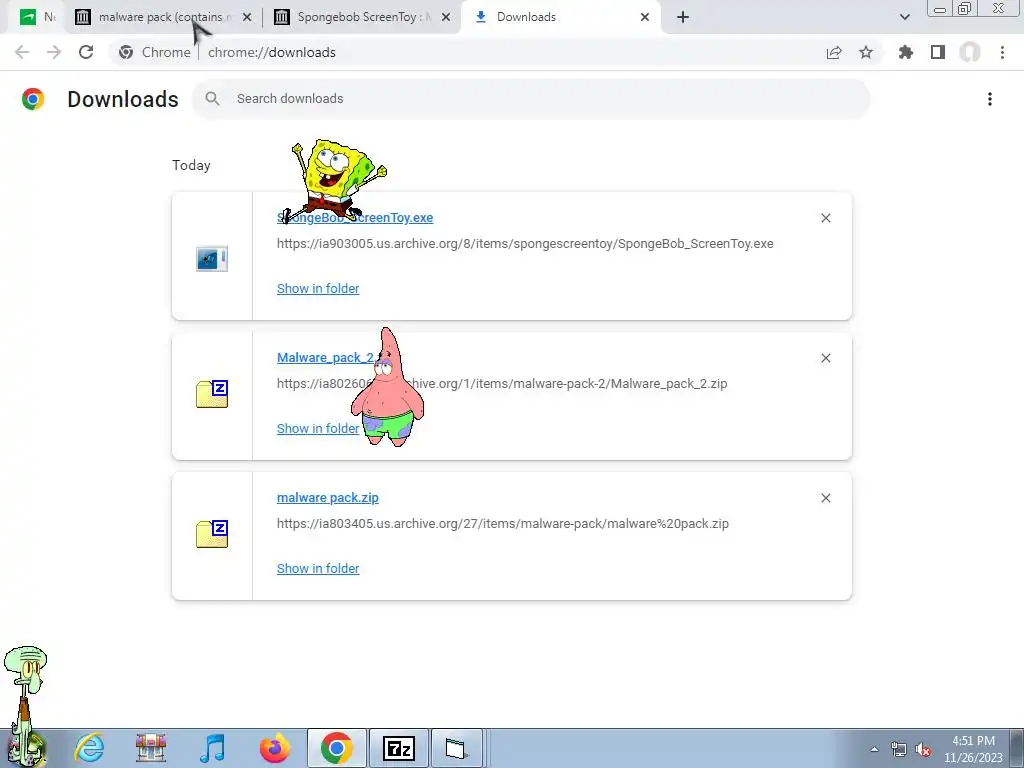
Task: Bookmark this tab with the star icon
Action: point(866,52)
